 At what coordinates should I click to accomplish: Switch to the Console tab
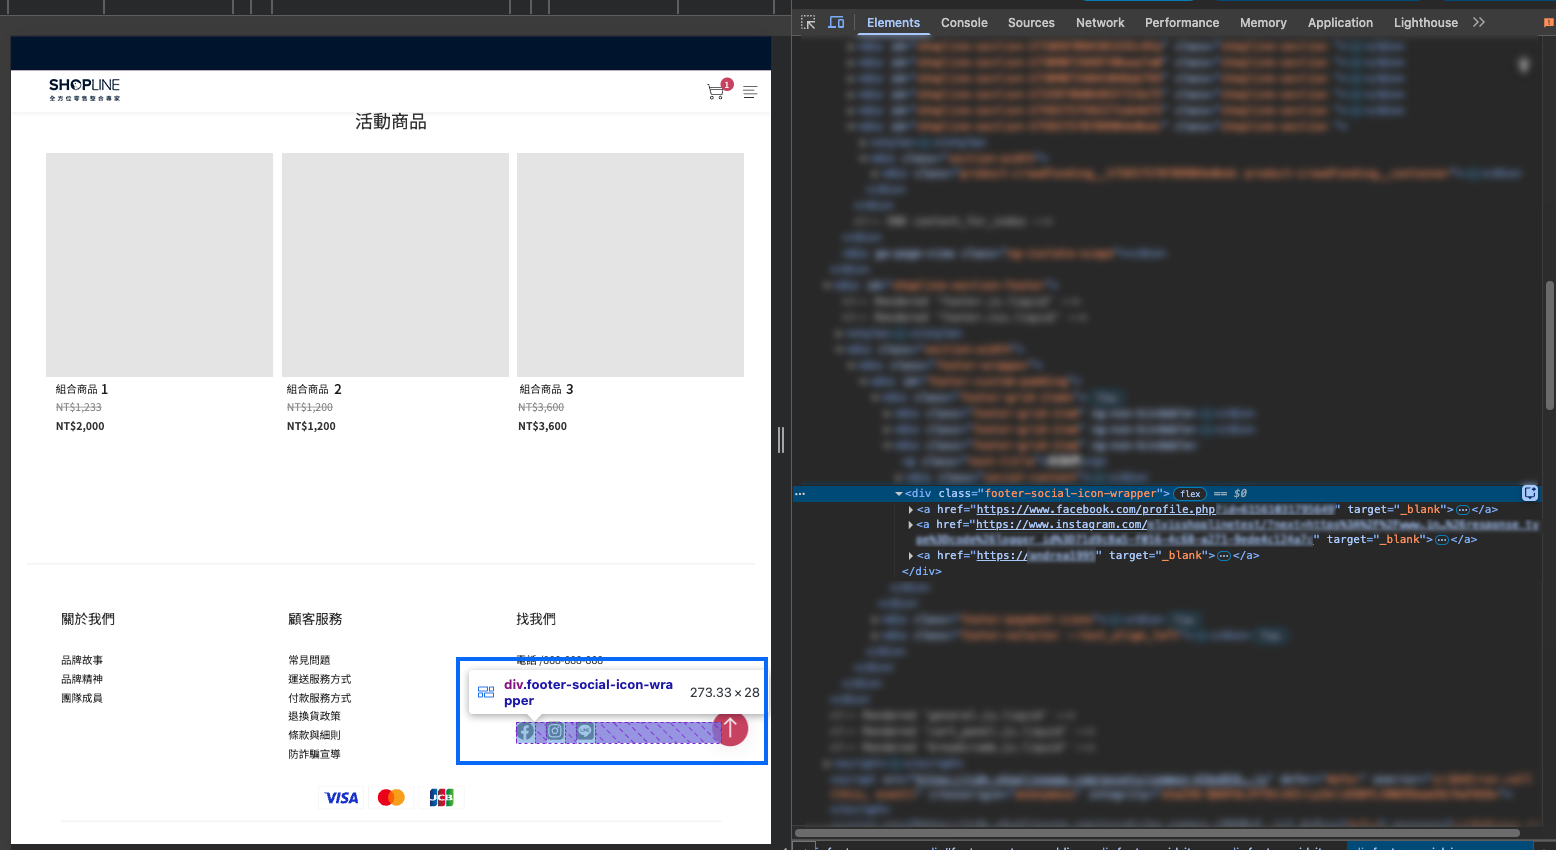(x=964, y=22)
